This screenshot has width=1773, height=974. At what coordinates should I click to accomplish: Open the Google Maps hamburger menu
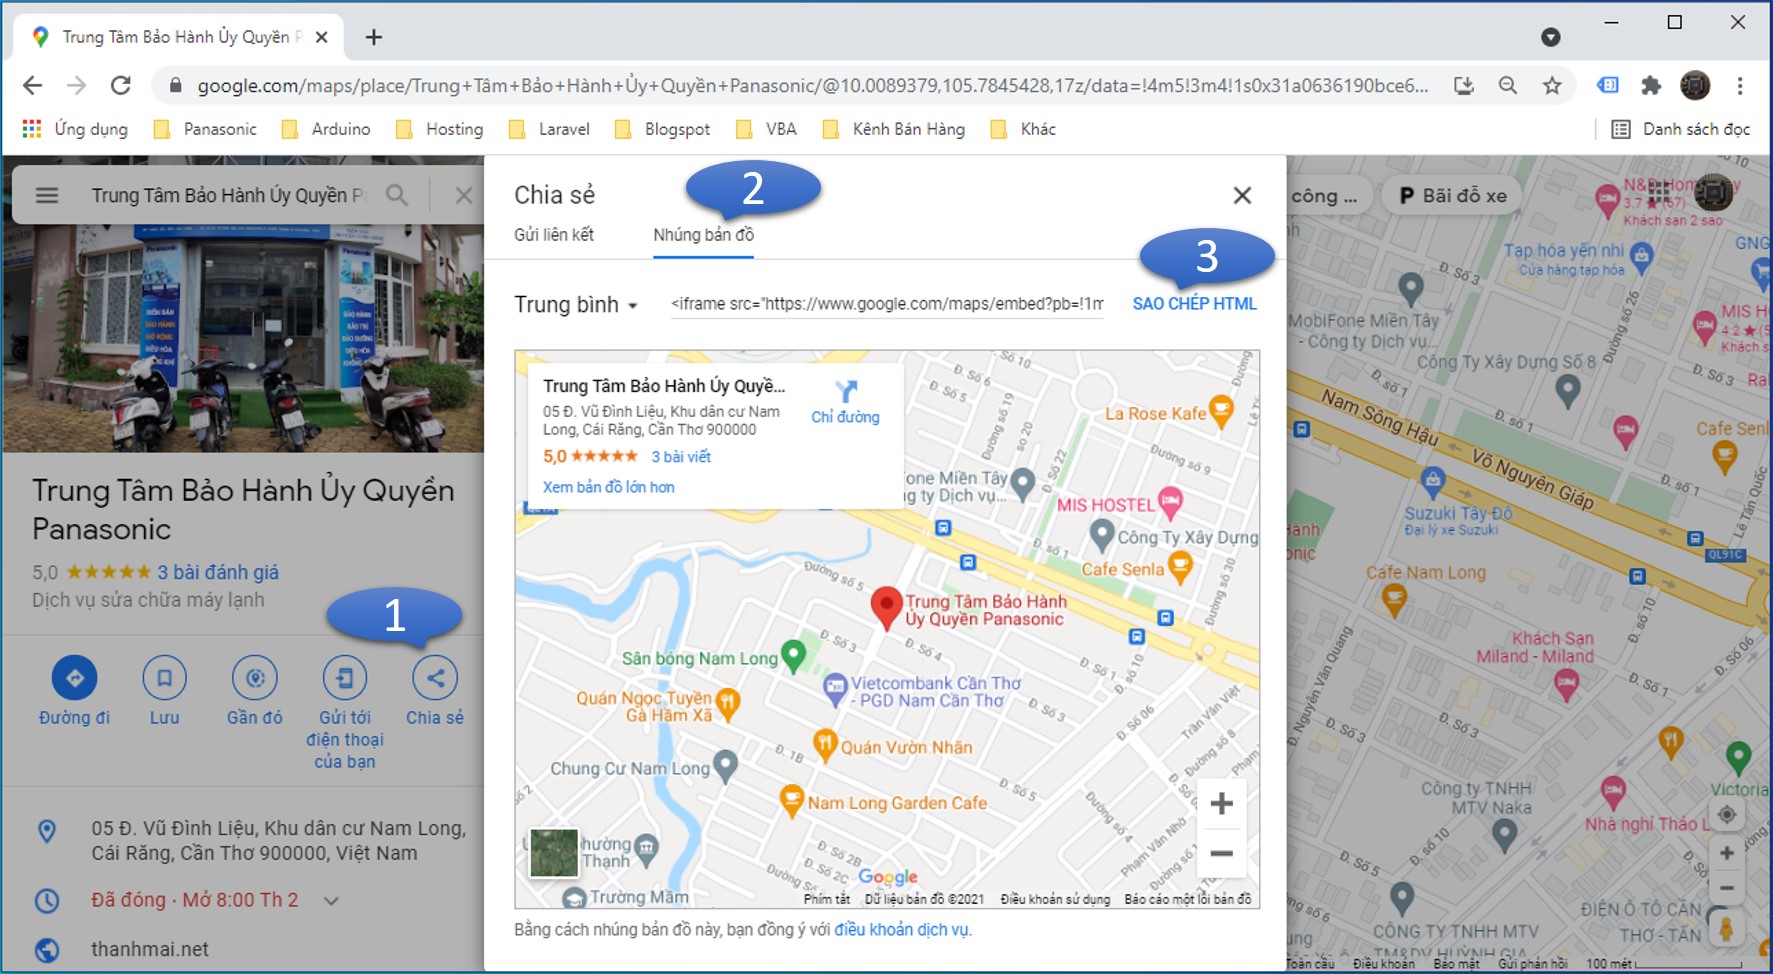click(x=47, y=195)
